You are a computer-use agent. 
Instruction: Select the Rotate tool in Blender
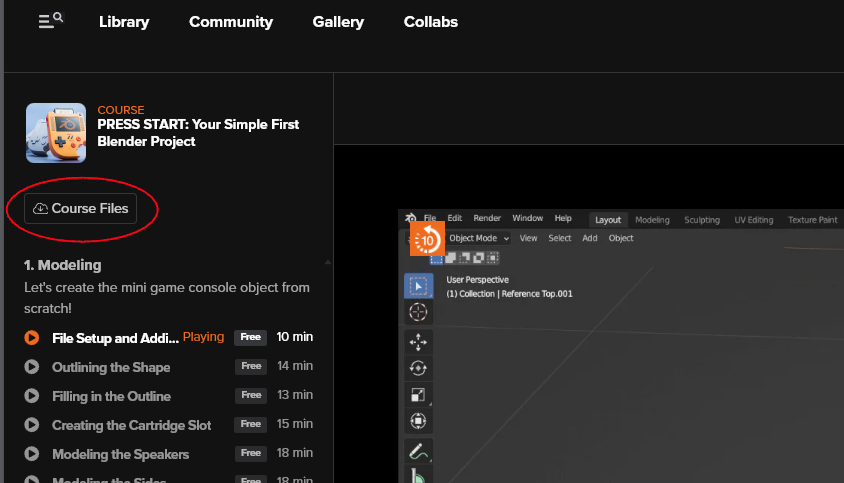tap(418, 368)
